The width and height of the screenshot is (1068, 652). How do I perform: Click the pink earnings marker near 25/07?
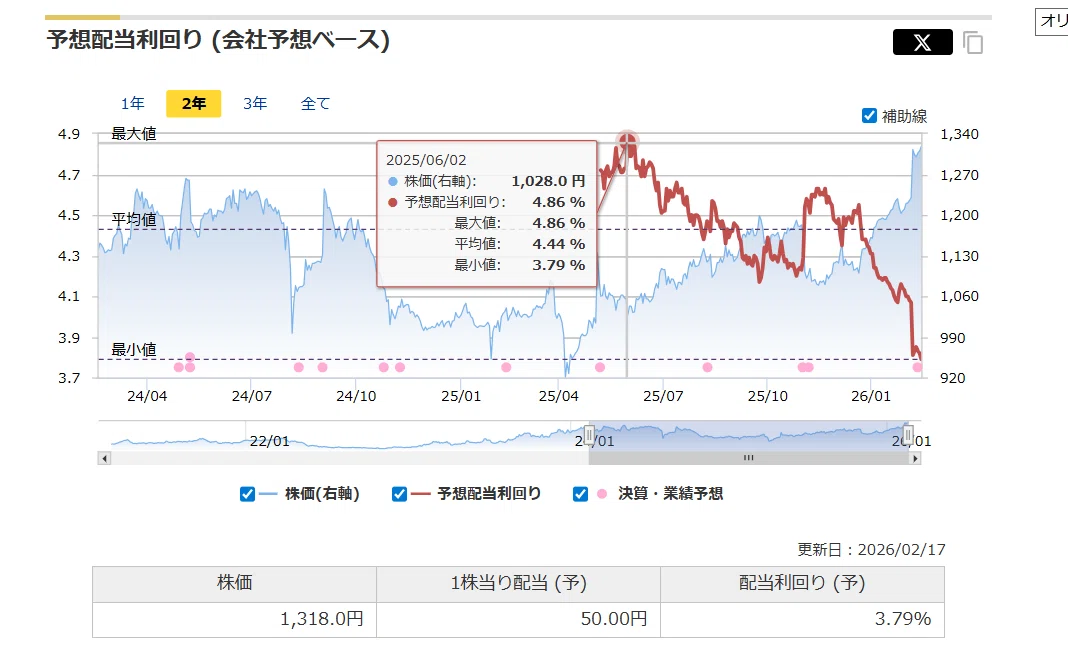pos(708,367)
